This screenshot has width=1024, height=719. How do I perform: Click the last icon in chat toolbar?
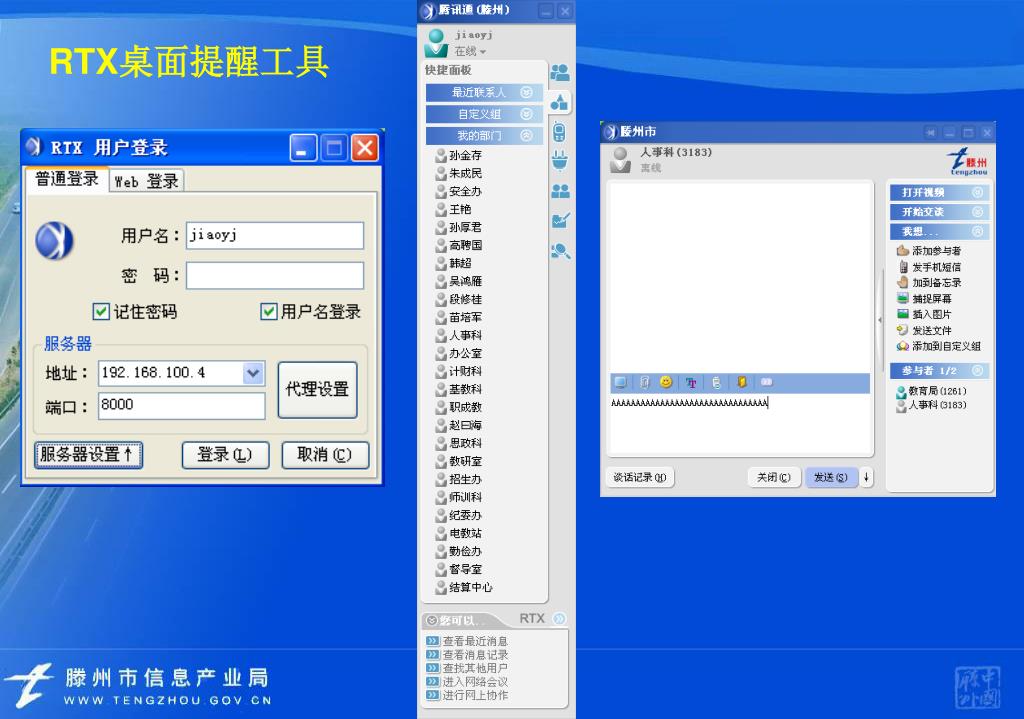pyautogui.click(x=767, y=381)
